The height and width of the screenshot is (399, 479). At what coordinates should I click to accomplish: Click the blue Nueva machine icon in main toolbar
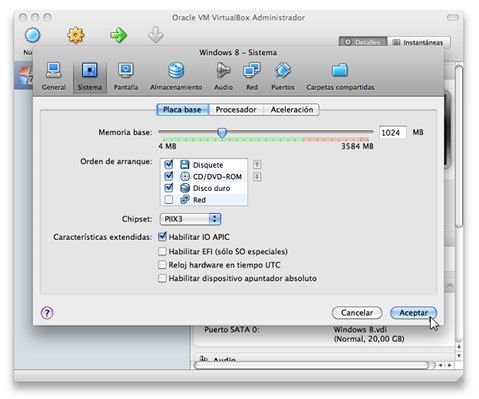(32, 35)
